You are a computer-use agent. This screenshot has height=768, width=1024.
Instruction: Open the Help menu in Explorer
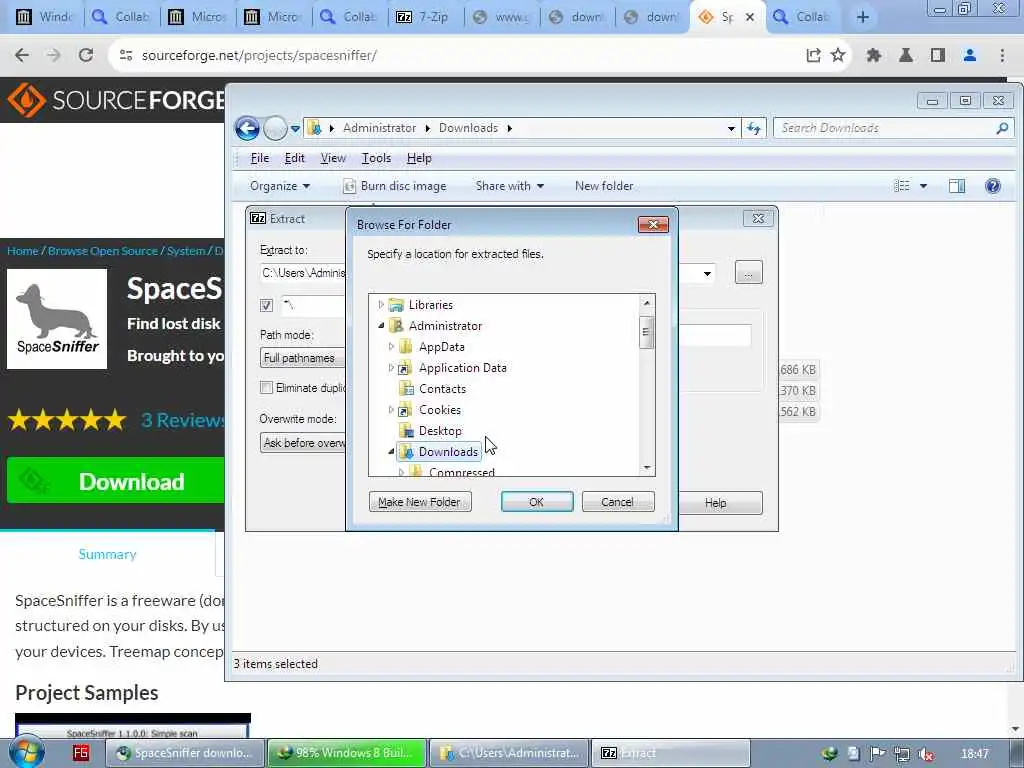419,158
